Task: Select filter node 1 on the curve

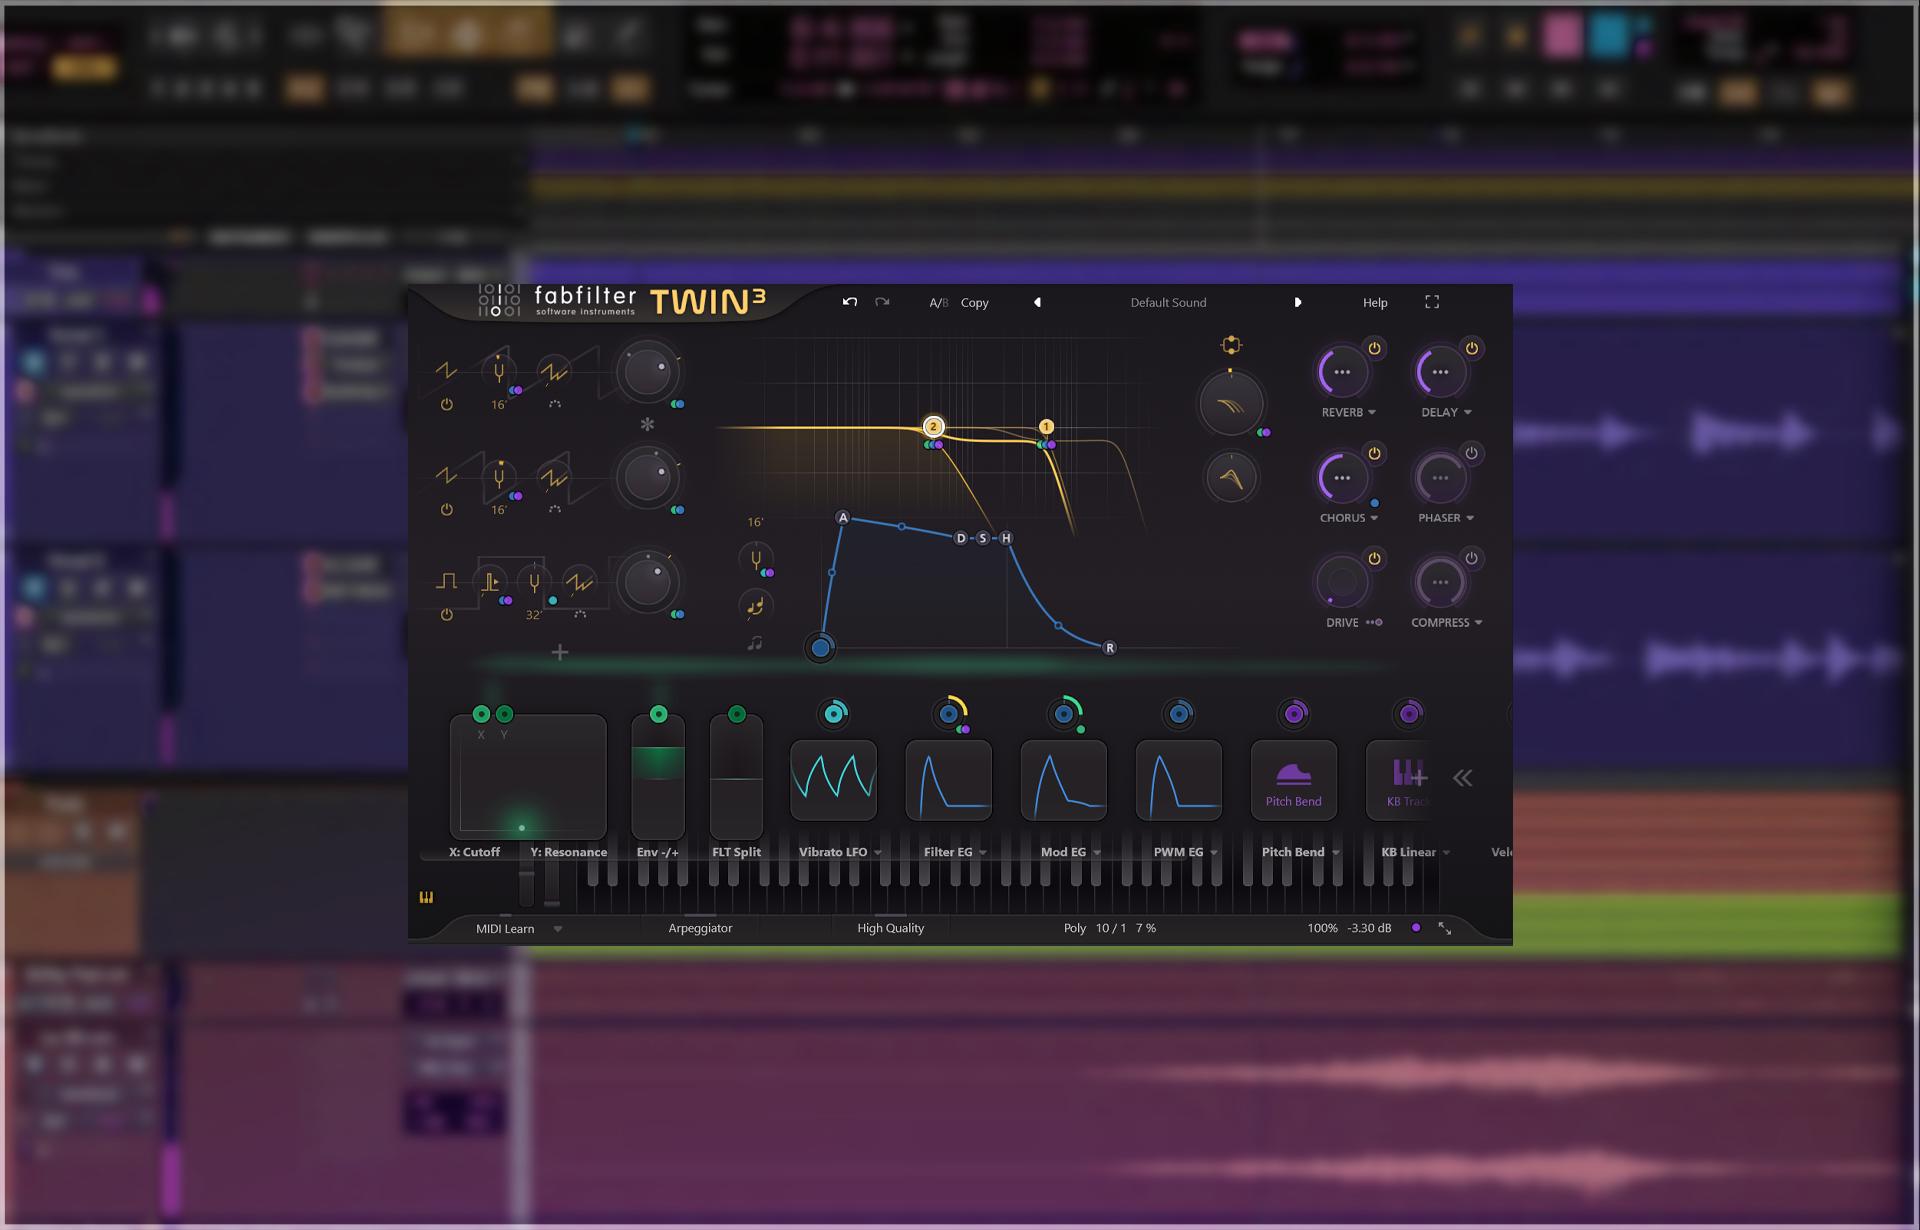Action: pyautogui.click(x=1046, y=426)
